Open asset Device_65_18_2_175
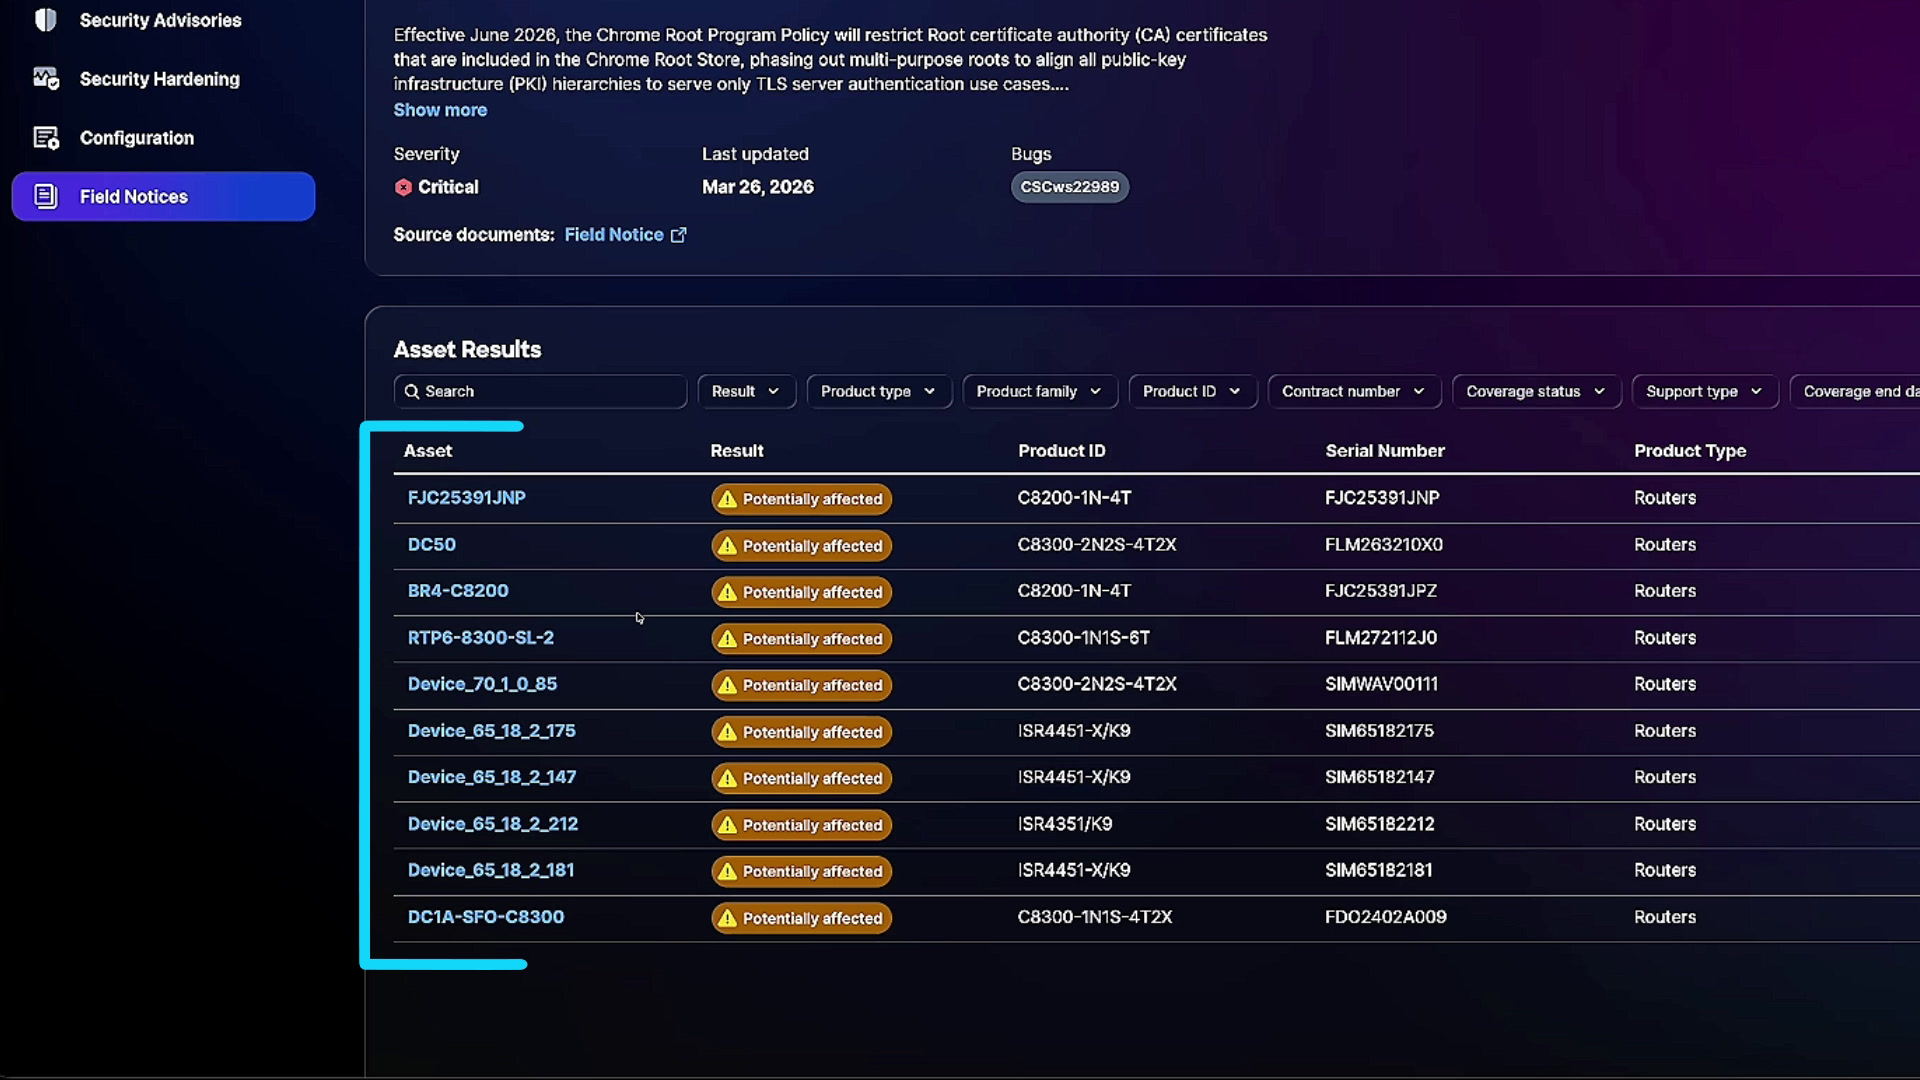1920x1080 pixels. 492,731
